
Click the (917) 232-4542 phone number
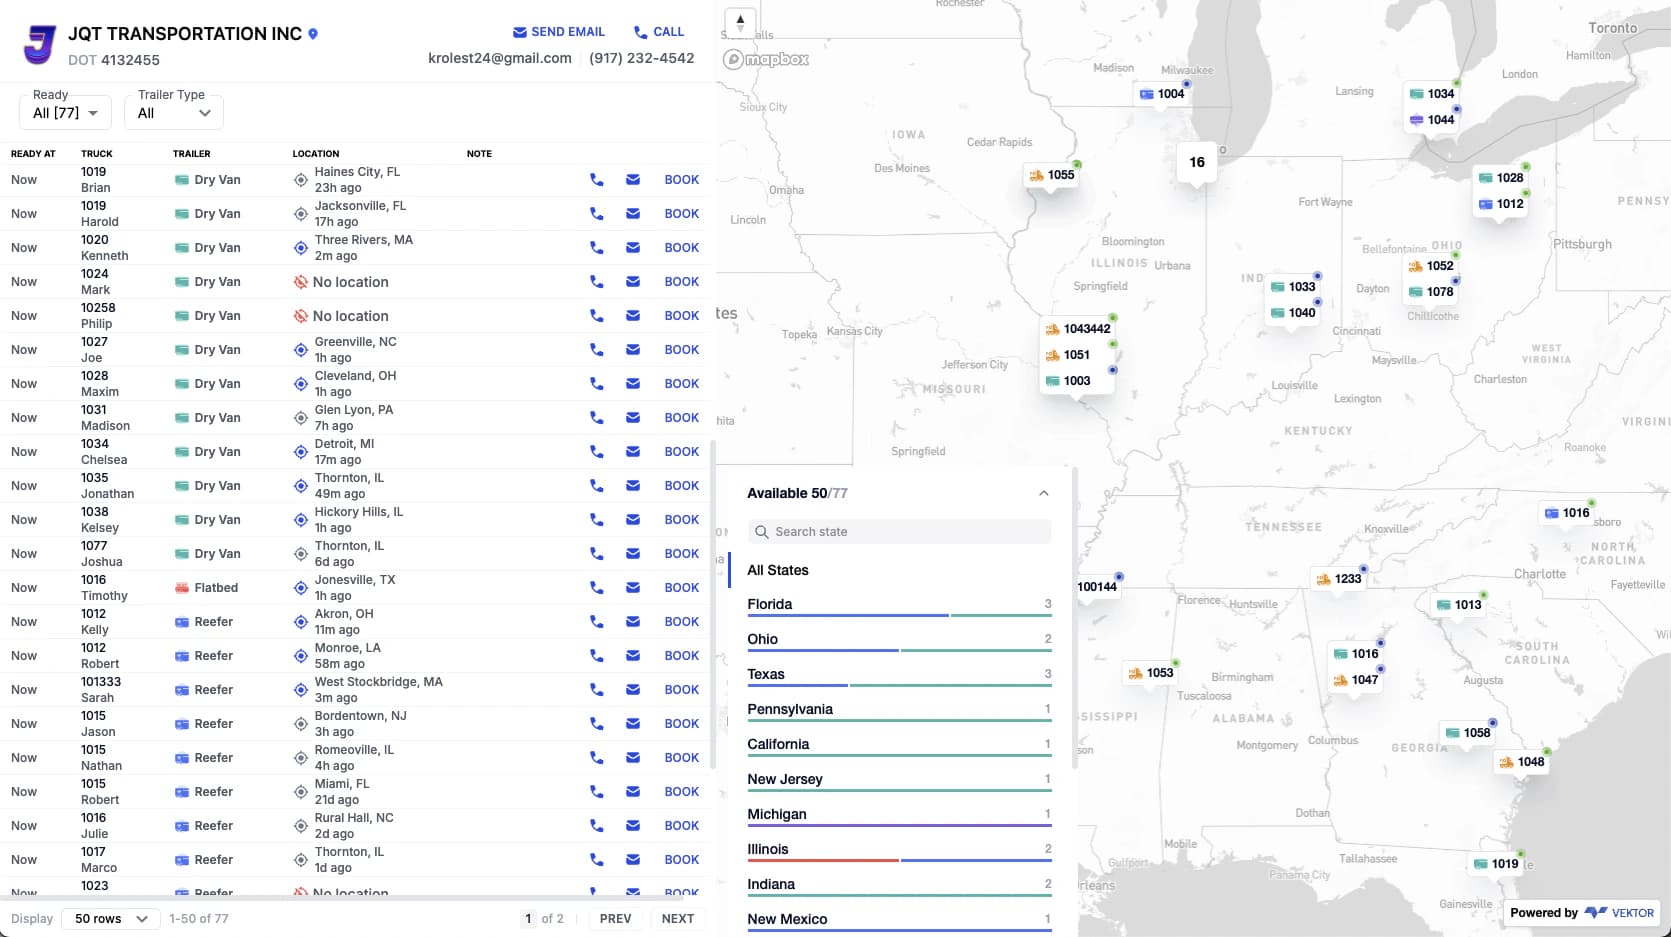[x=642, y=58]
